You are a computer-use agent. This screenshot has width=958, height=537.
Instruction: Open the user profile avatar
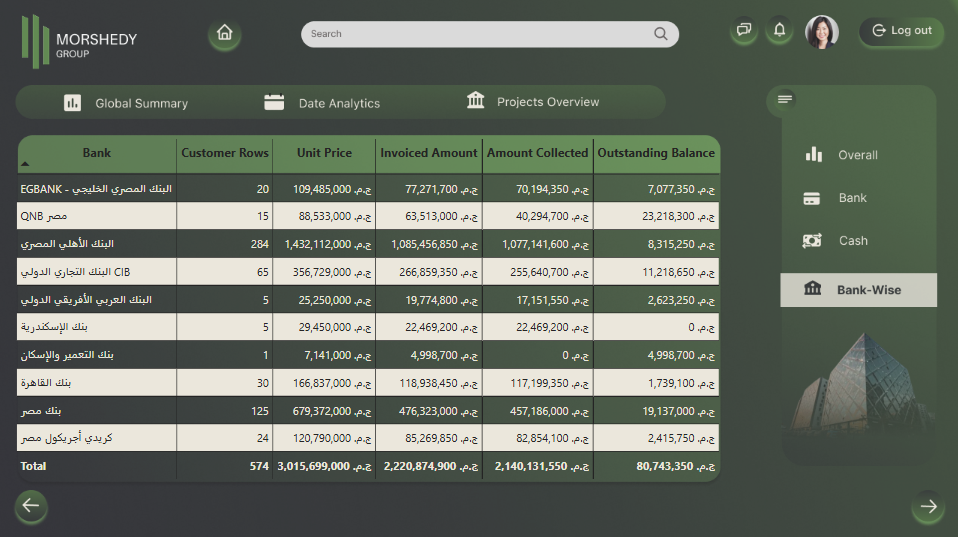click(822, 32)
